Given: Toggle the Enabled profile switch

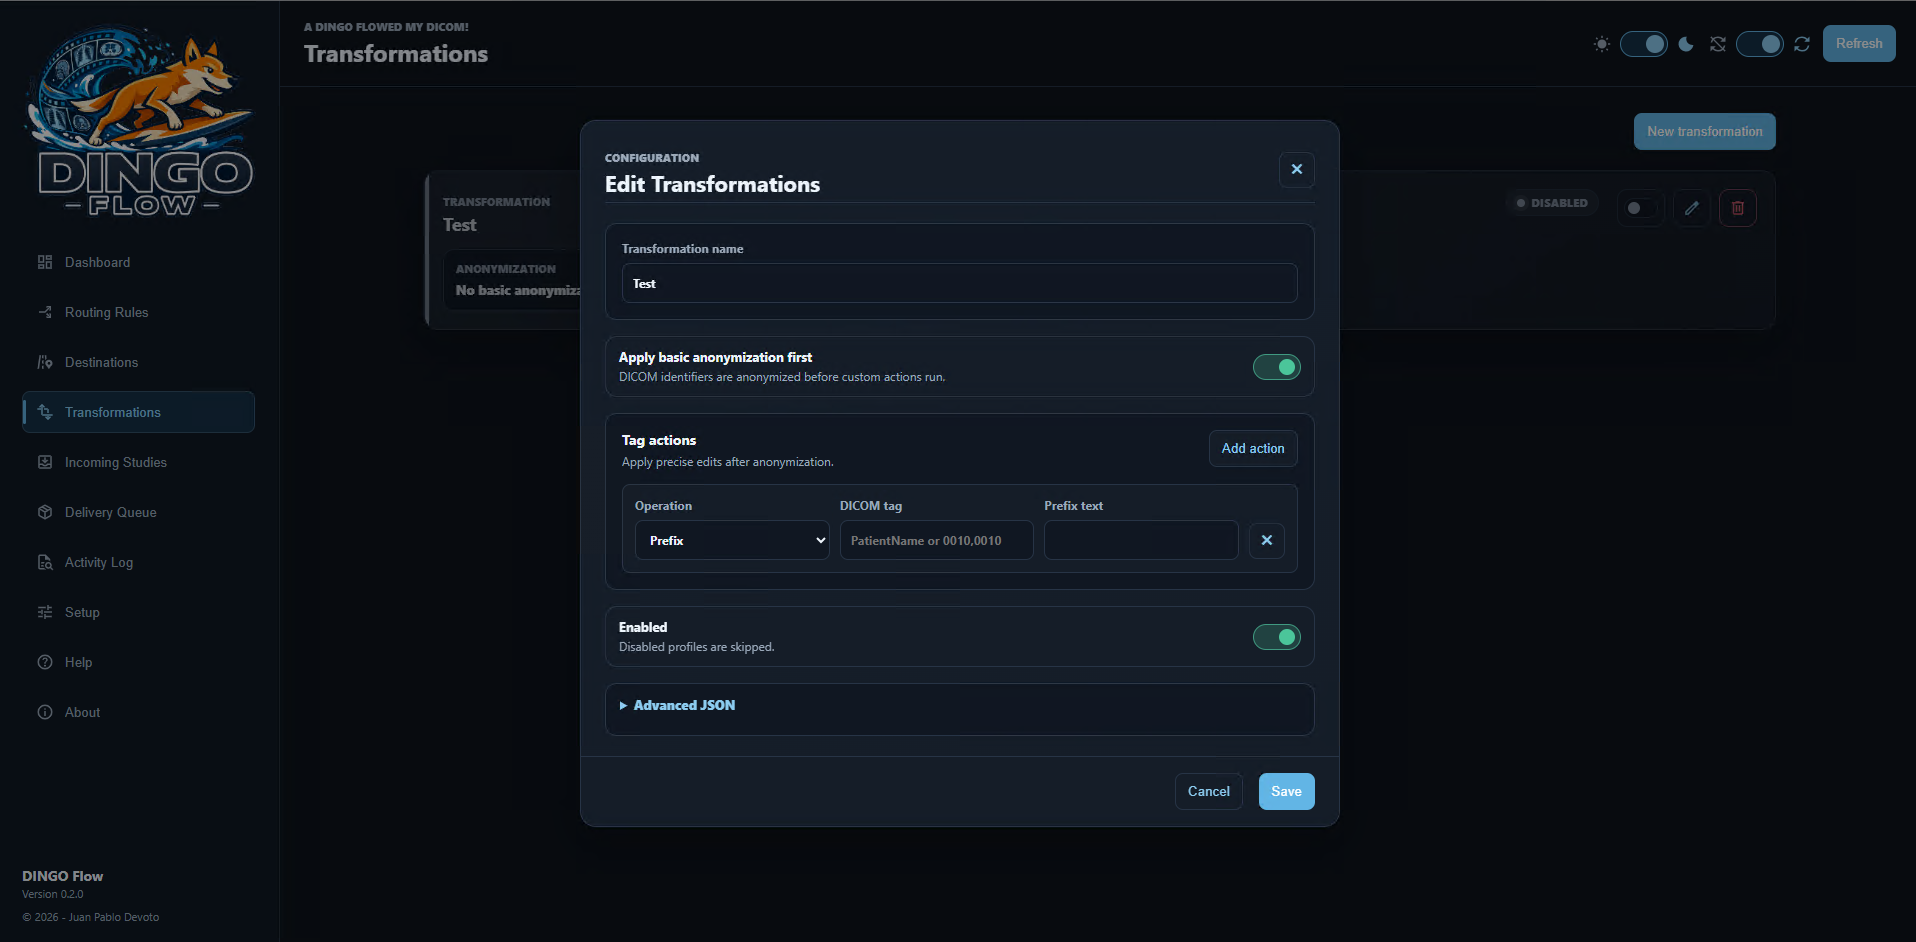Looking at the screenshot, I should [x=1277, y=637].
